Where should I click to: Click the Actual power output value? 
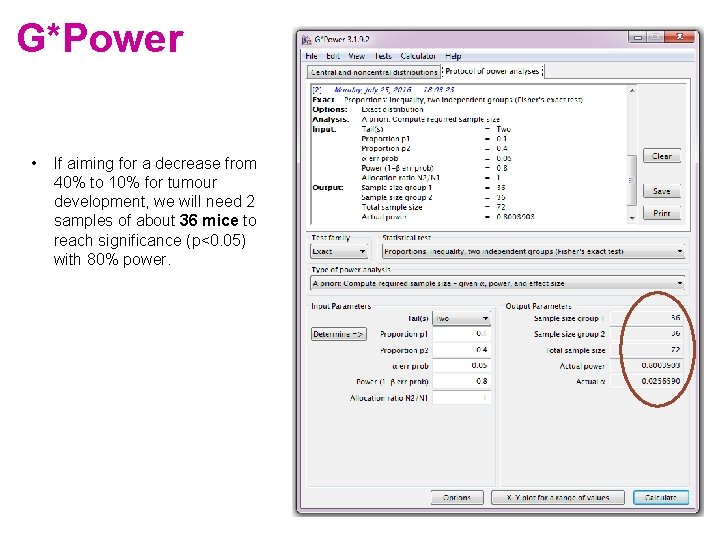(x=647, y=366)
